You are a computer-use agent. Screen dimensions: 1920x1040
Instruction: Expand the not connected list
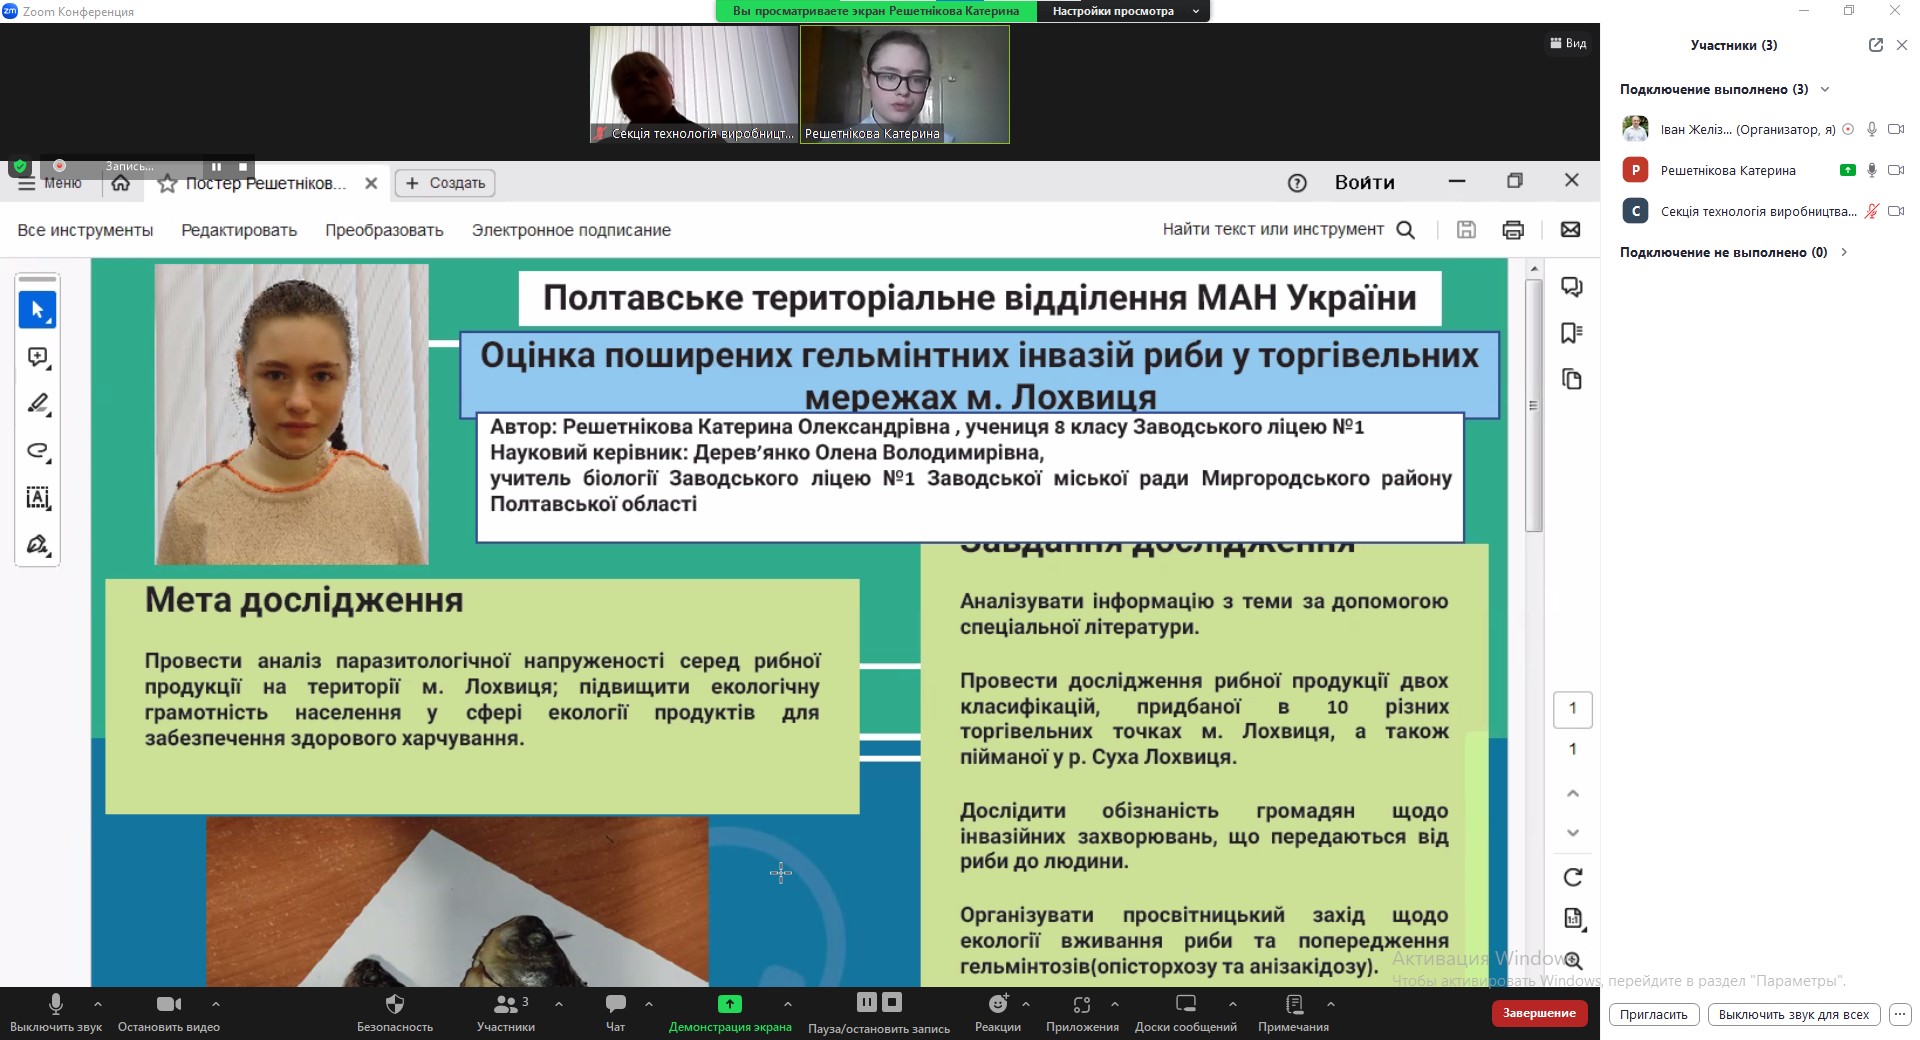pos(1844,252)
